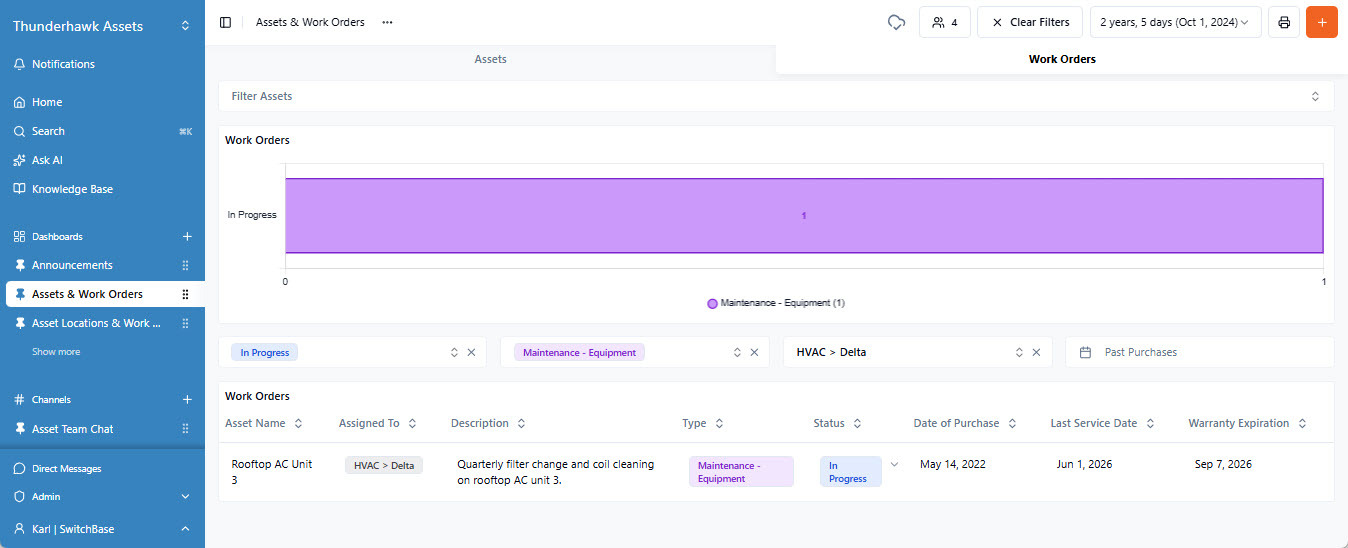
Task: Click the May 14, 2022 purchase date
Action: [954, 464]
